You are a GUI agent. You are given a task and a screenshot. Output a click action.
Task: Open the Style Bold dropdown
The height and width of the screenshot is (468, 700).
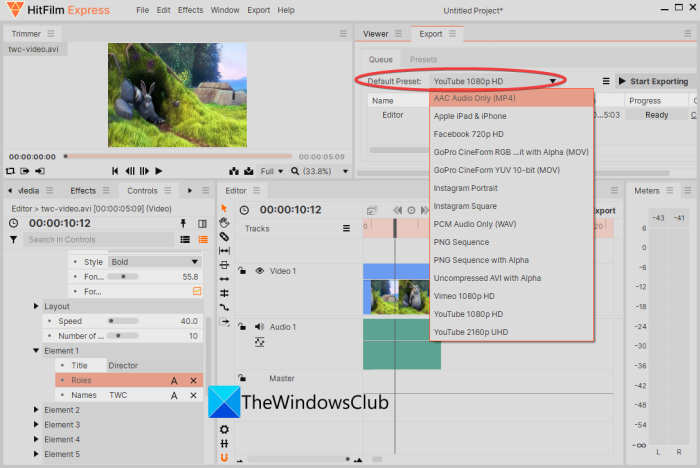154,262
